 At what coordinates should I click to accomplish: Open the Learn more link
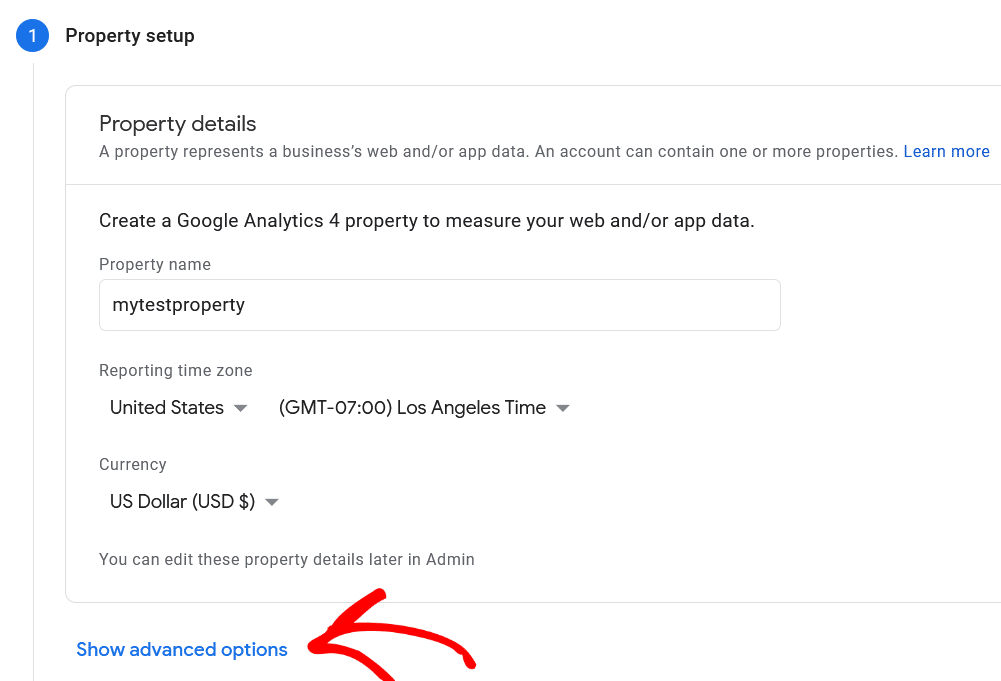pos(946,152)
